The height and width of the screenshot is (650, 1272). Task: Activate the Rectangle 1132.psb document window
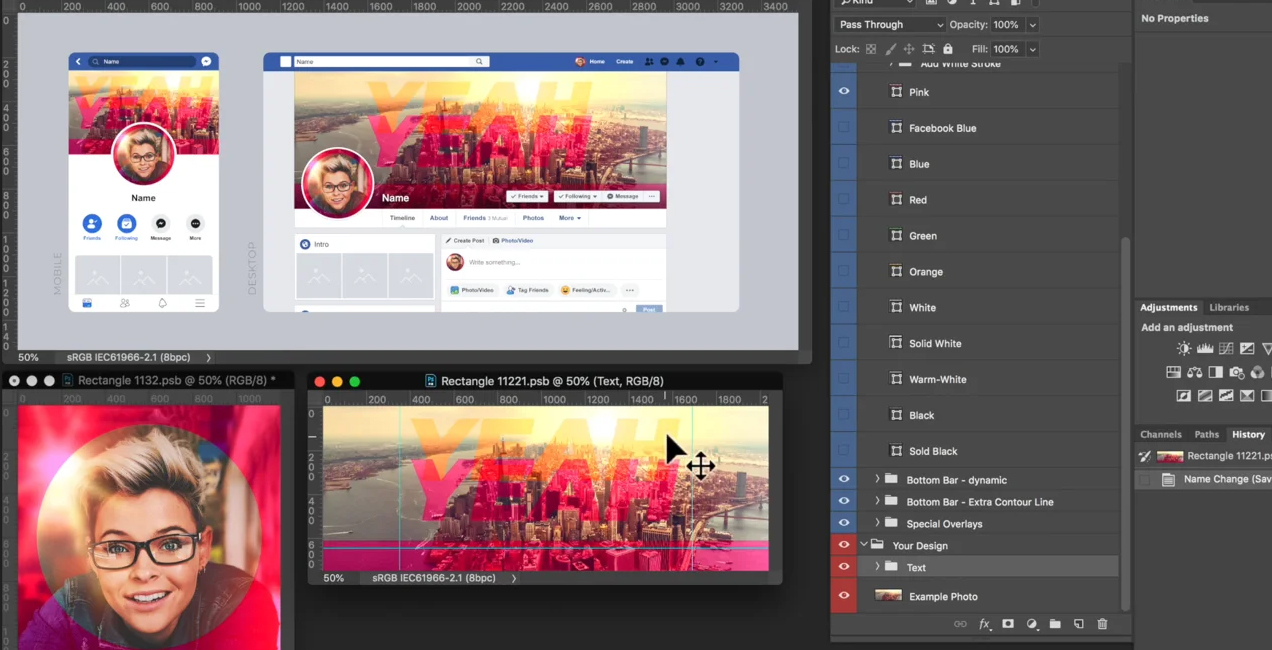point(150,380)
